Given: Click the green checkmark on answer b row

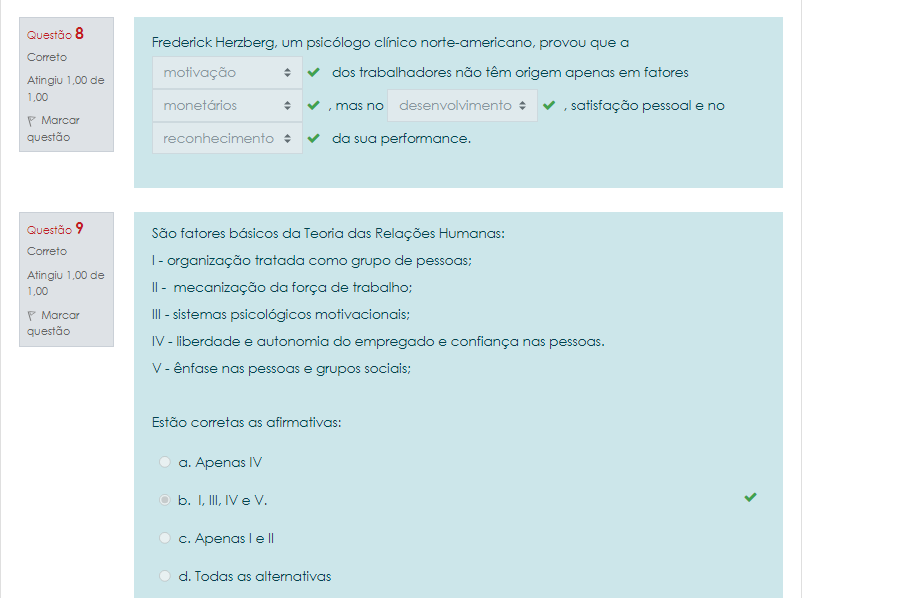Looking at the screenshot, I should click(751, 497).
